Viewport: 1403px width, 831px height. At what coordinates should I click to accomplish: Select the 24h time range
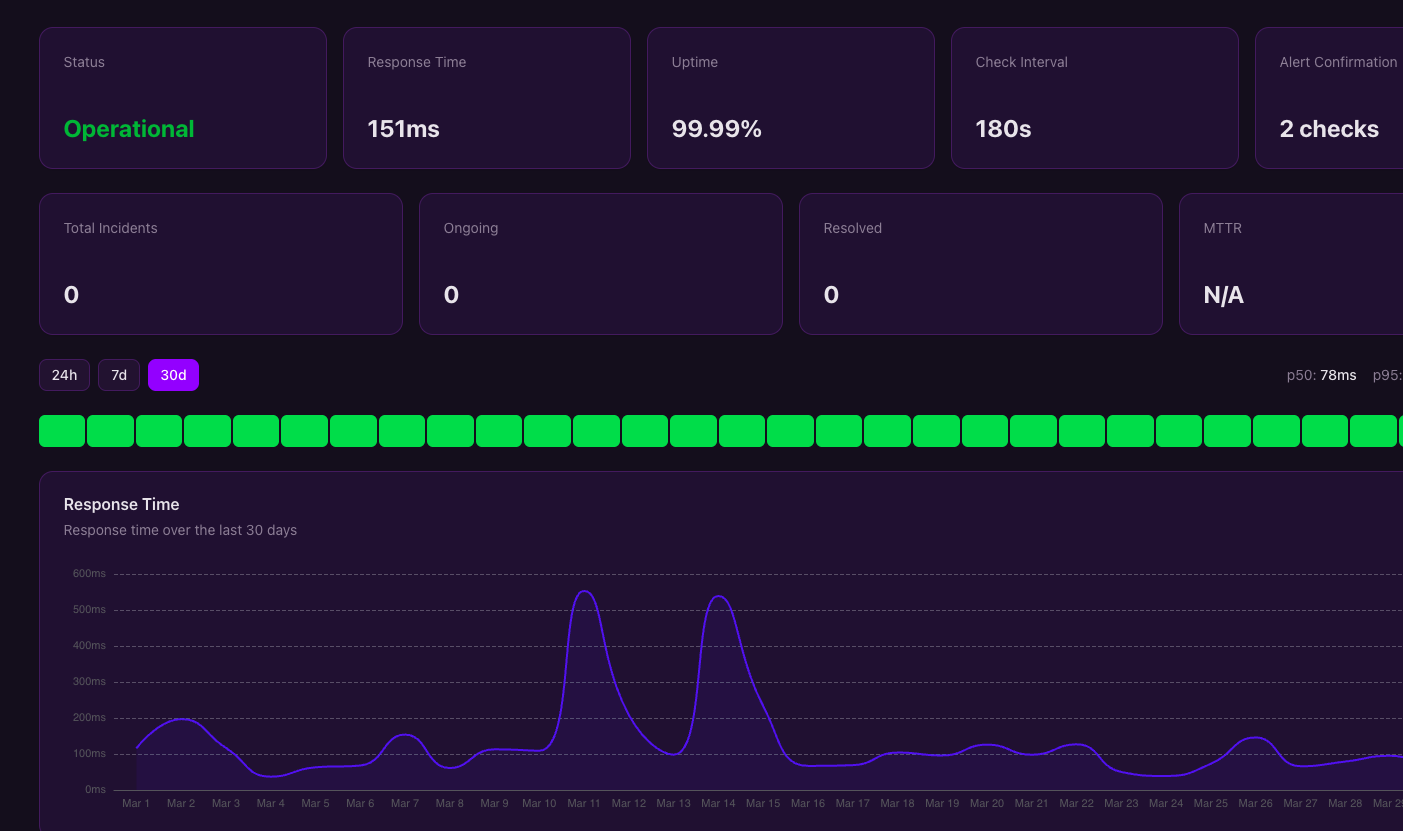click(x=63, y=375)
